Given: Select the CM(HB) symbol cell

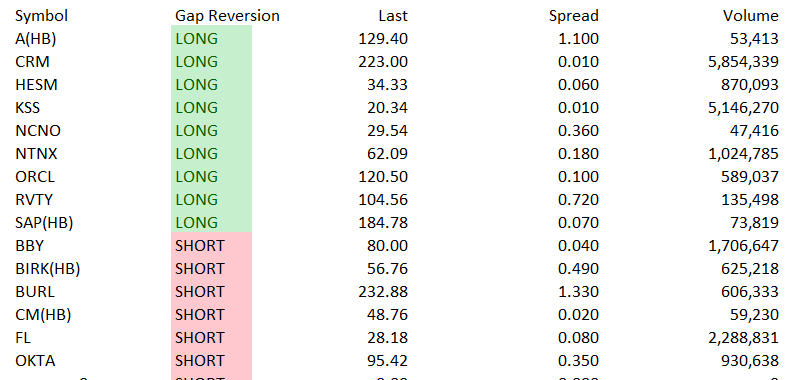Looking at the screenshot, I should [43, 315].
